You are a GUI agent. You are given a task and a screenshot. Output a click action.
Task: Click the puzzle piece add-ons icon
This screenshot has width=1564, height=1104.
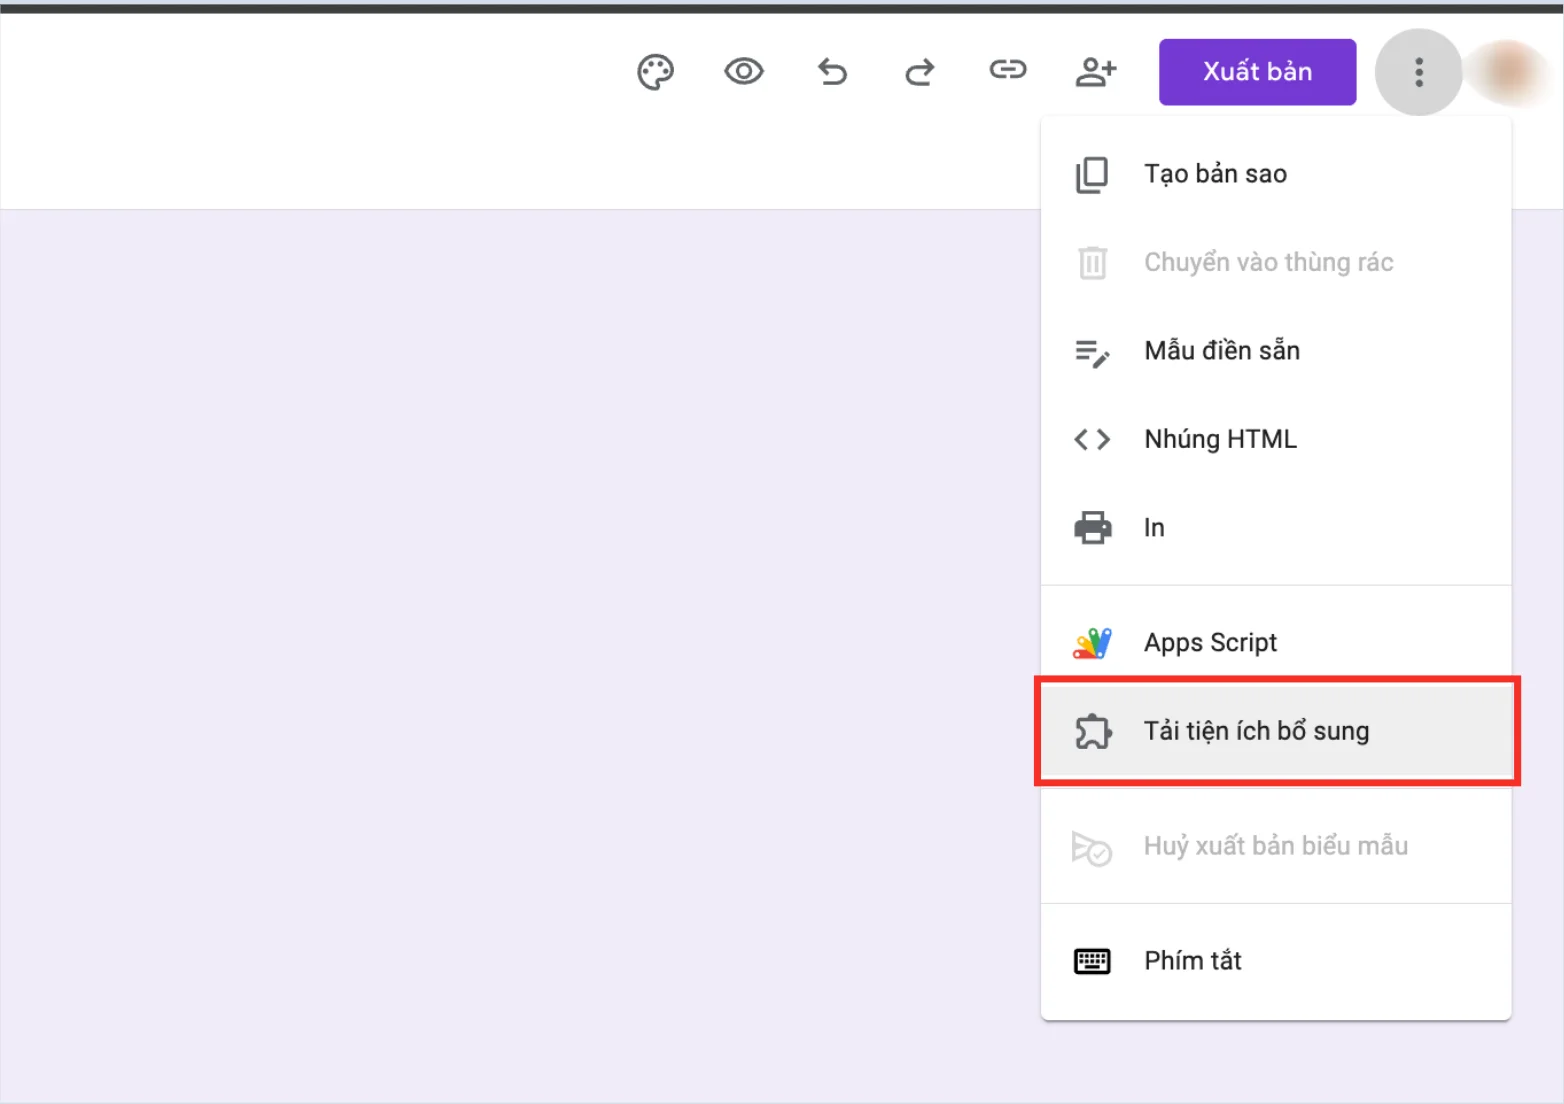1092,732
